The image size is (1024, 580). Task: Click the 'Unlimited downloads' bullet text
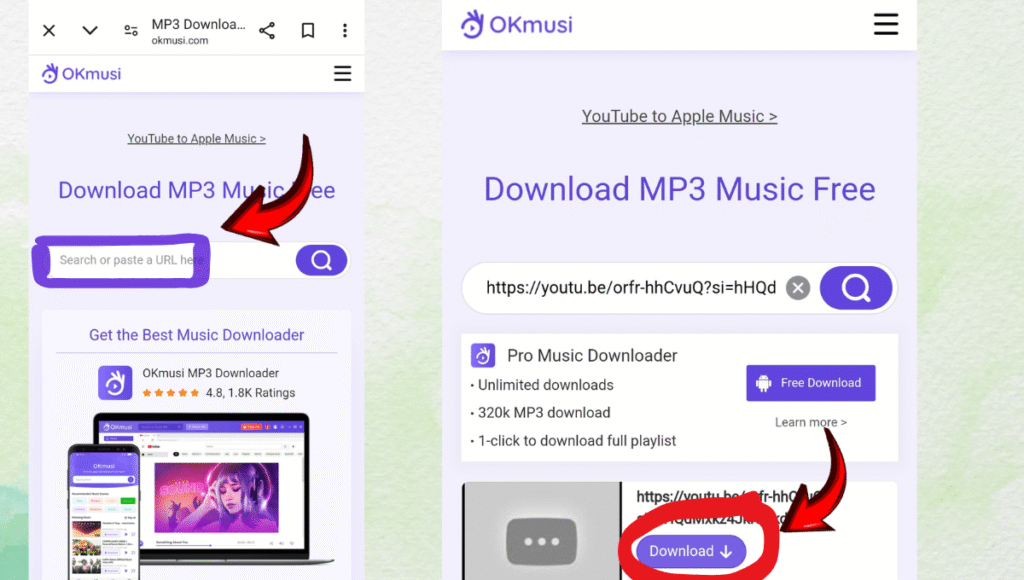[546, 385]
